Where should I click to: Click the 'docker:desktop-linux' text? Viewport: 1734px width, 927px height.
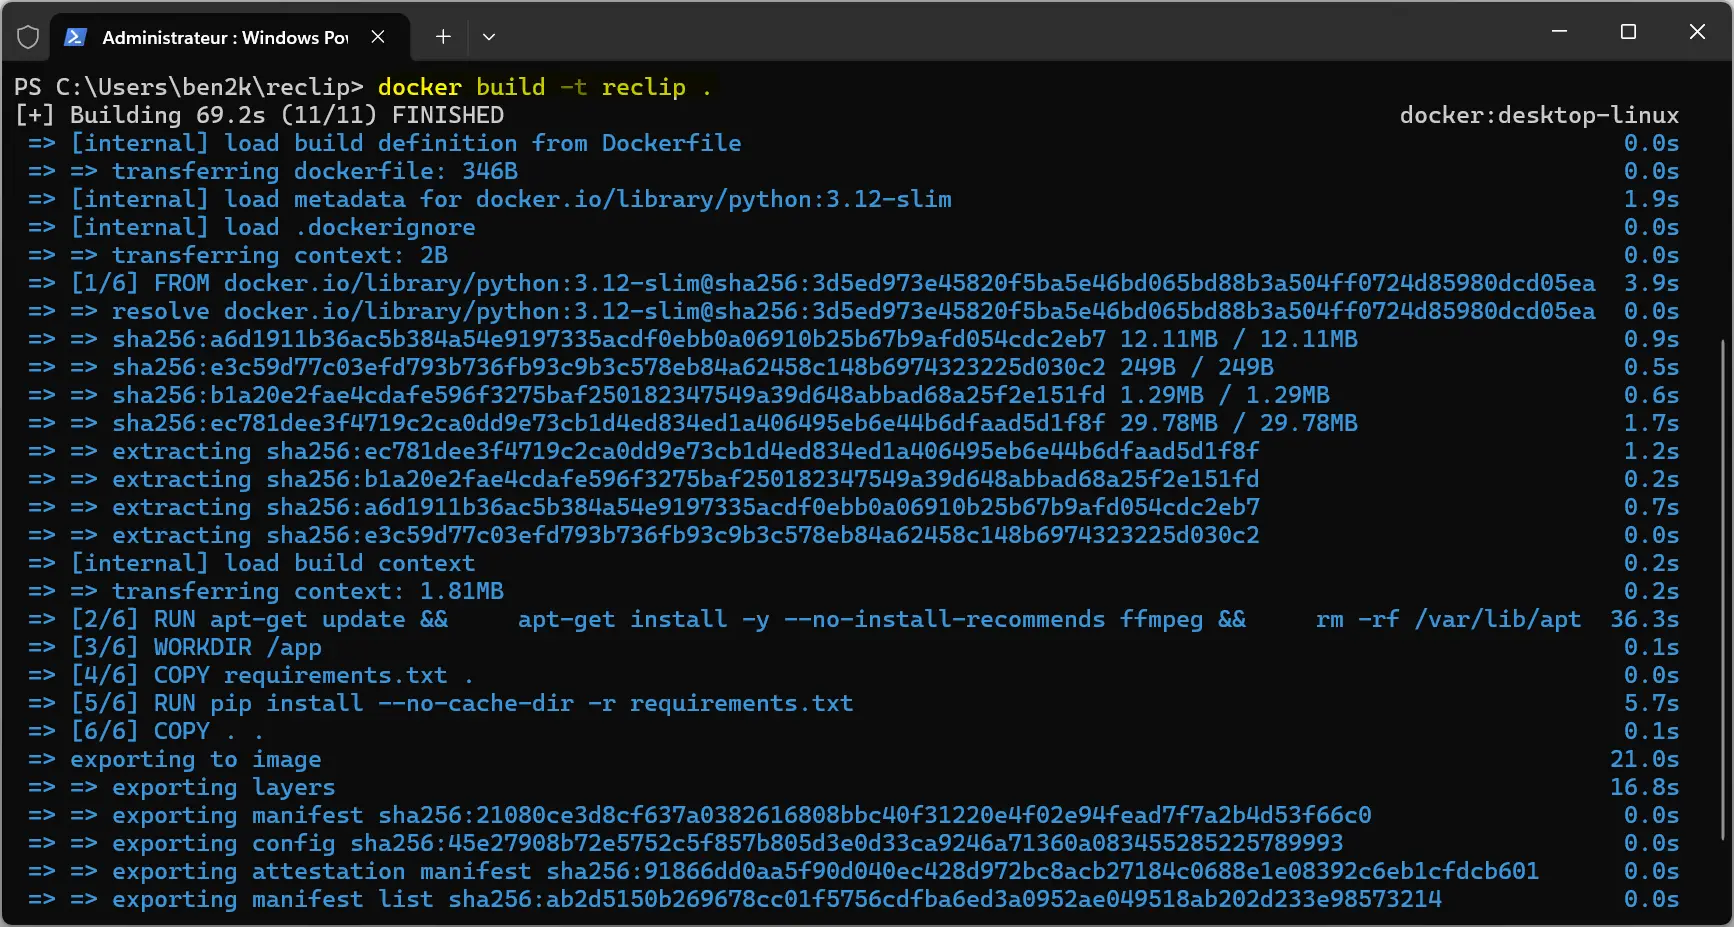1539,115
